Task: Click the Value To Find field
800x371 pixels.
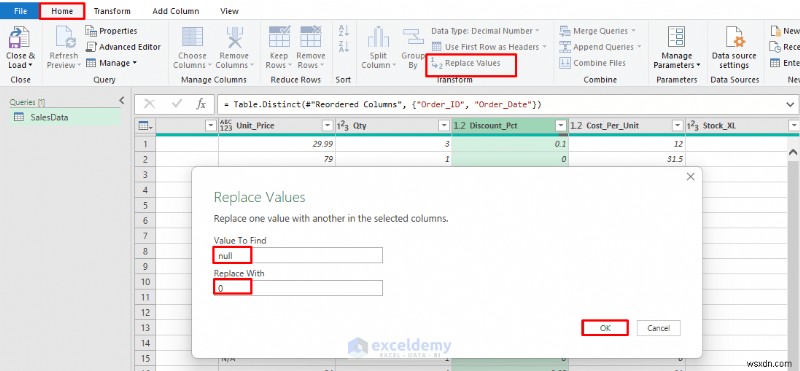Action: tap(298, 256)
